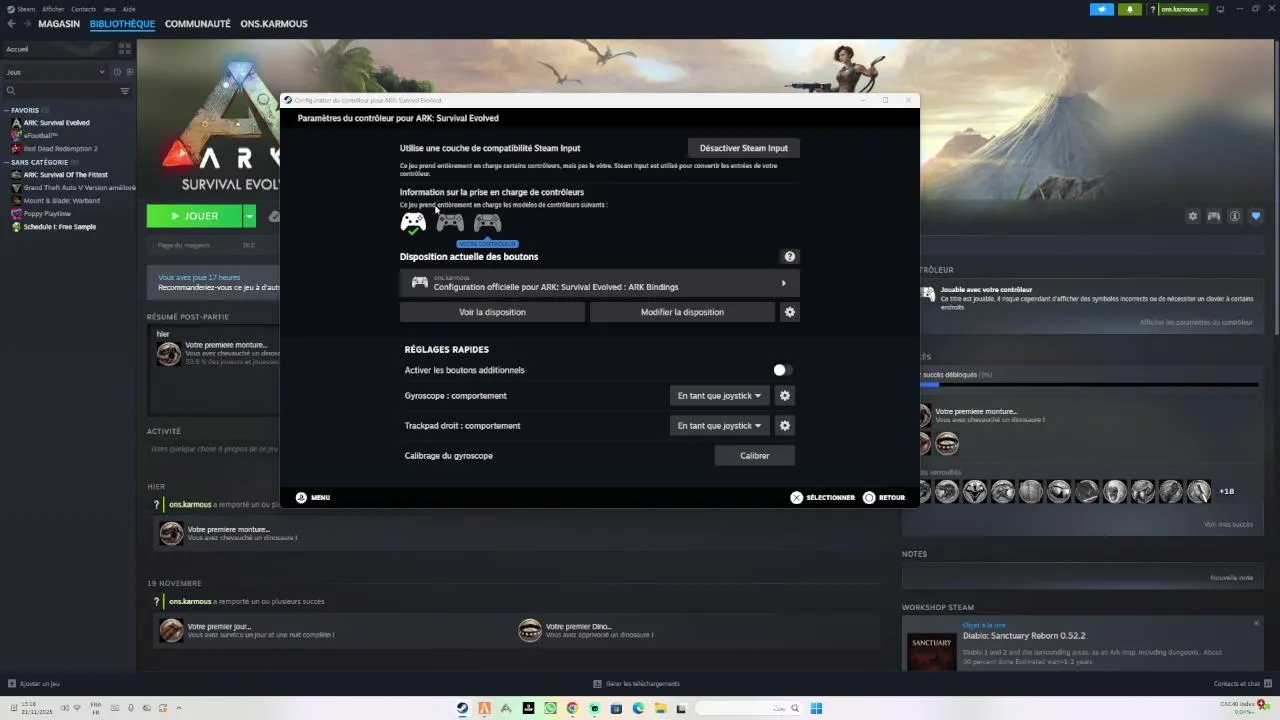Viewport: 1280px width, 720px height.
Task: Collapse the FAVORIS category
Action: click(6, 111)
